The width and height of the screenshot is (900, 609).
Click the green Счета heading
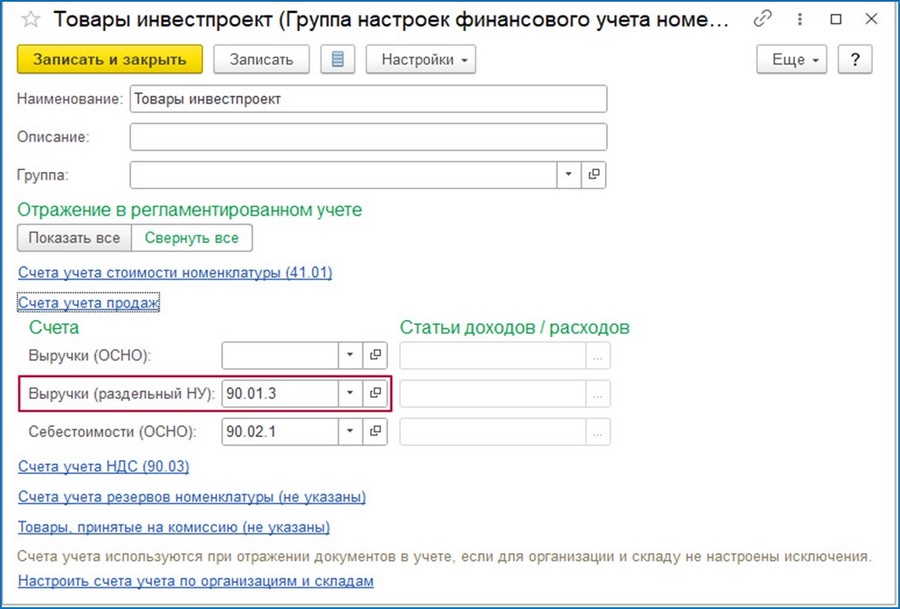[x=54, y=327]
